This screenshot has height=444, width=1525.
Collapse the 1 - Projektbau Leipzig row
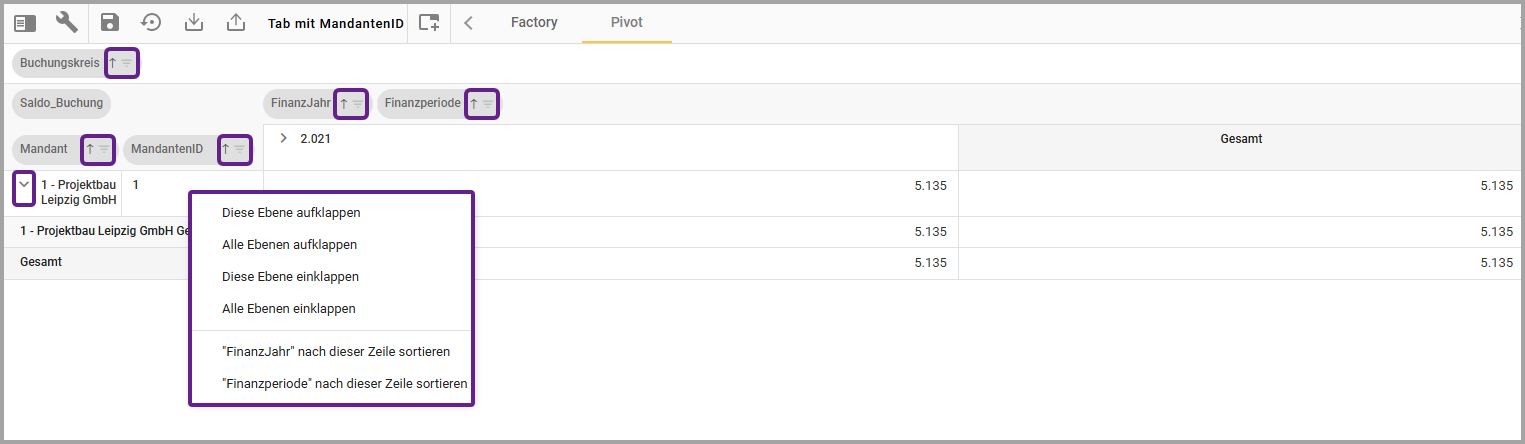[24, 185]
